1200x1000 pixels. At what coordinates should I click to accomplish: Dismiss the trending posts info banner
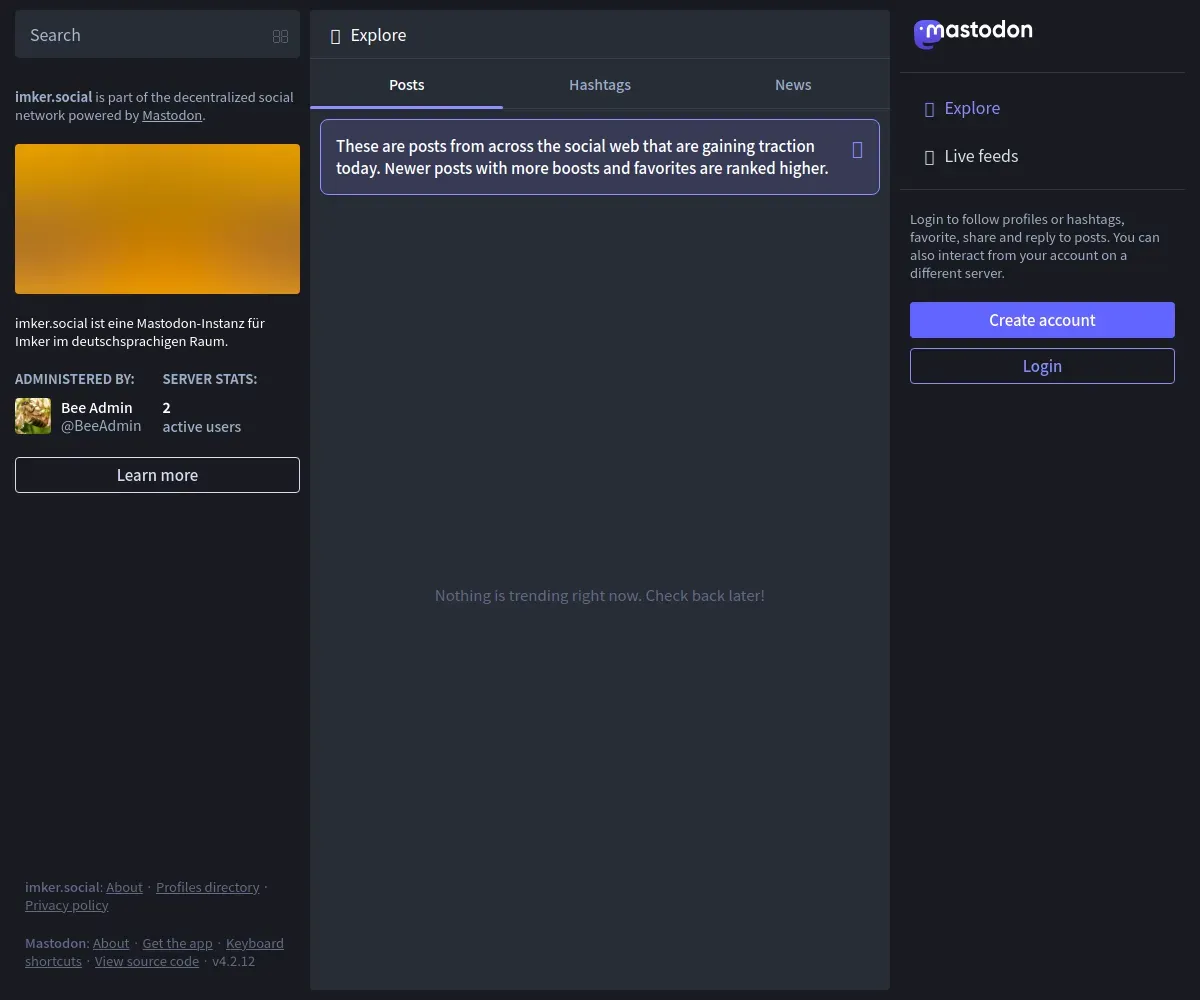(857, 150)
